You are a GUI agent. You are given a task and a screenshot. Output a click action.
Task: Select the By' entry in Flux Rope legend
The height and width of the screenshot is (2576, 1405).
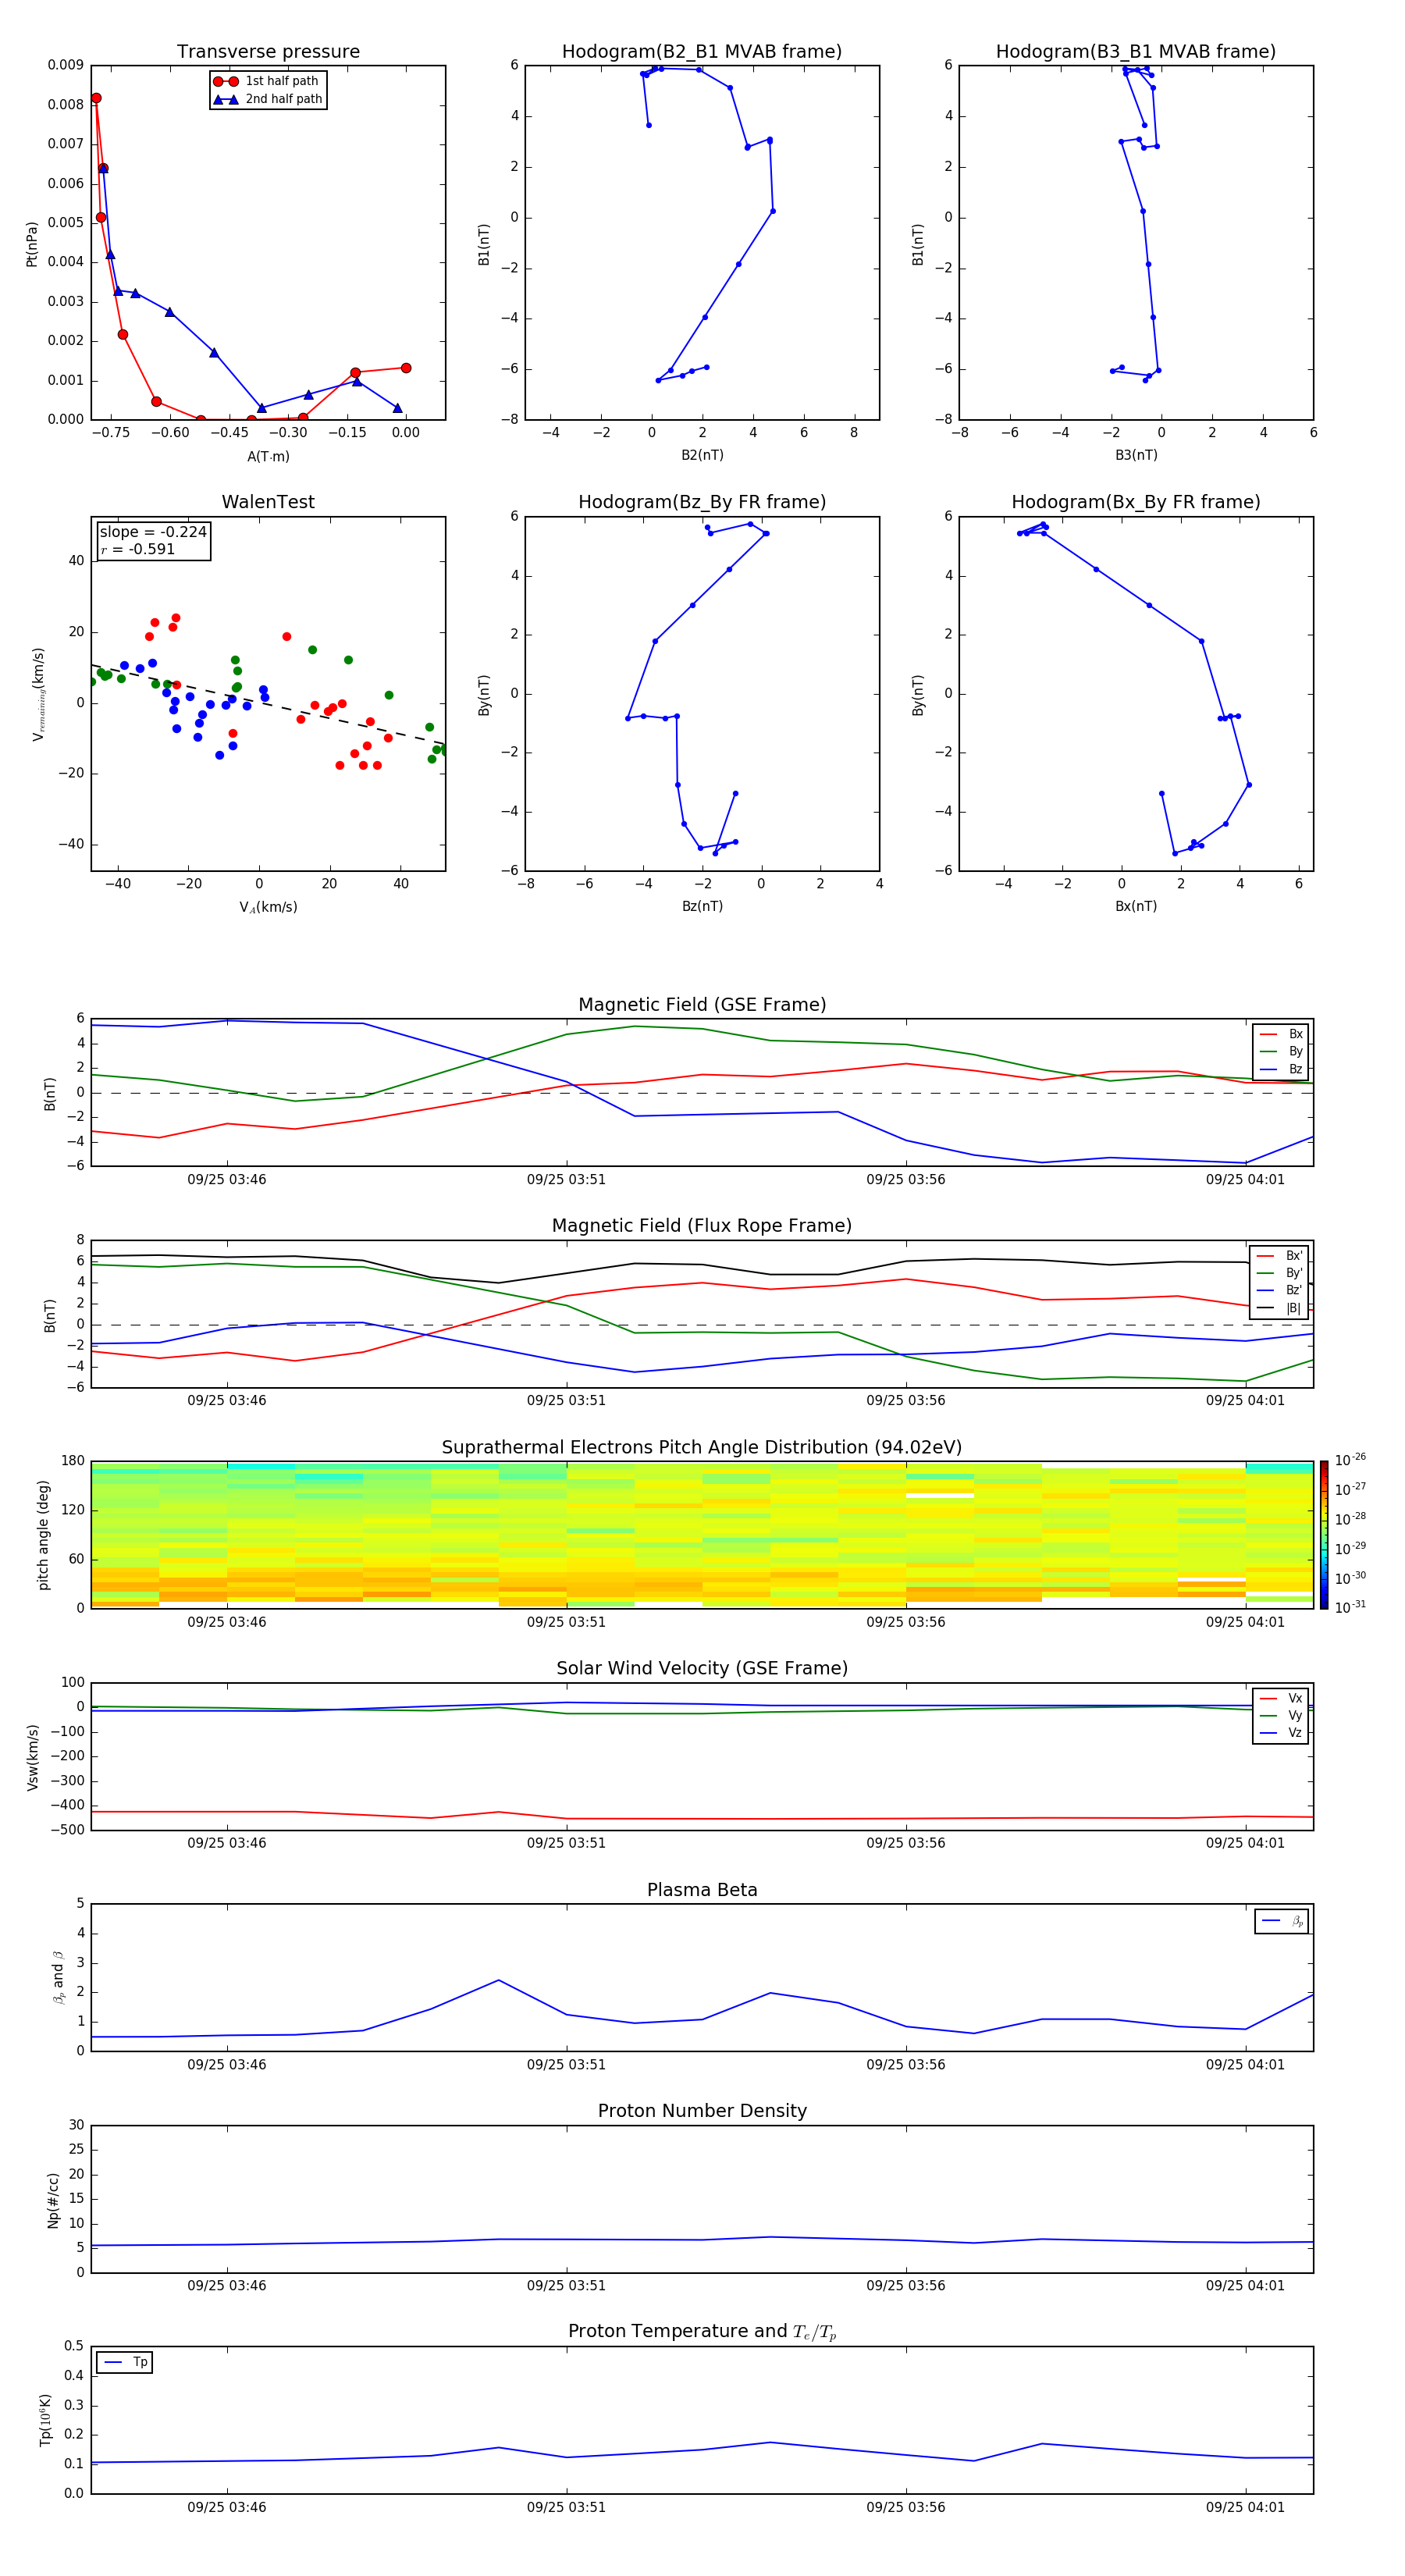tap(1280, 1273)
